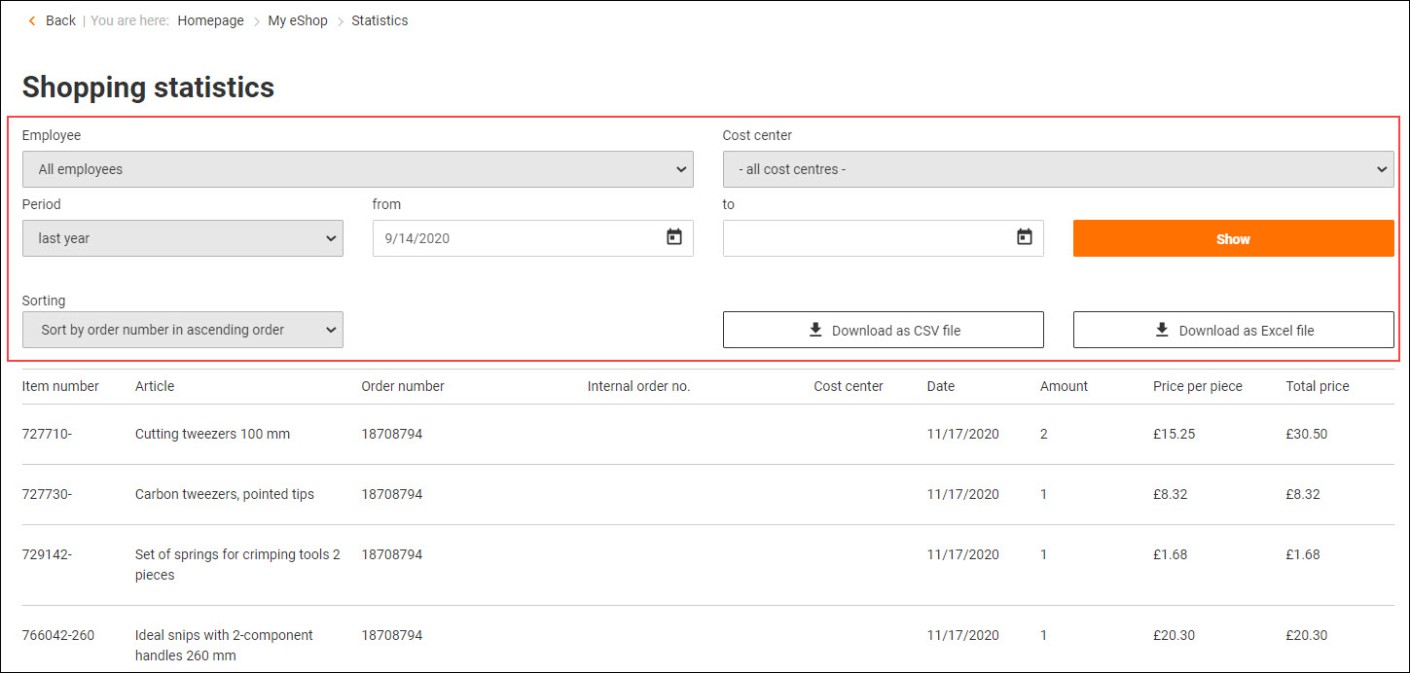This screenshot has height=673, width=1410.
Task: Open the 'from' date calendar picker icon
Action: 674,238
